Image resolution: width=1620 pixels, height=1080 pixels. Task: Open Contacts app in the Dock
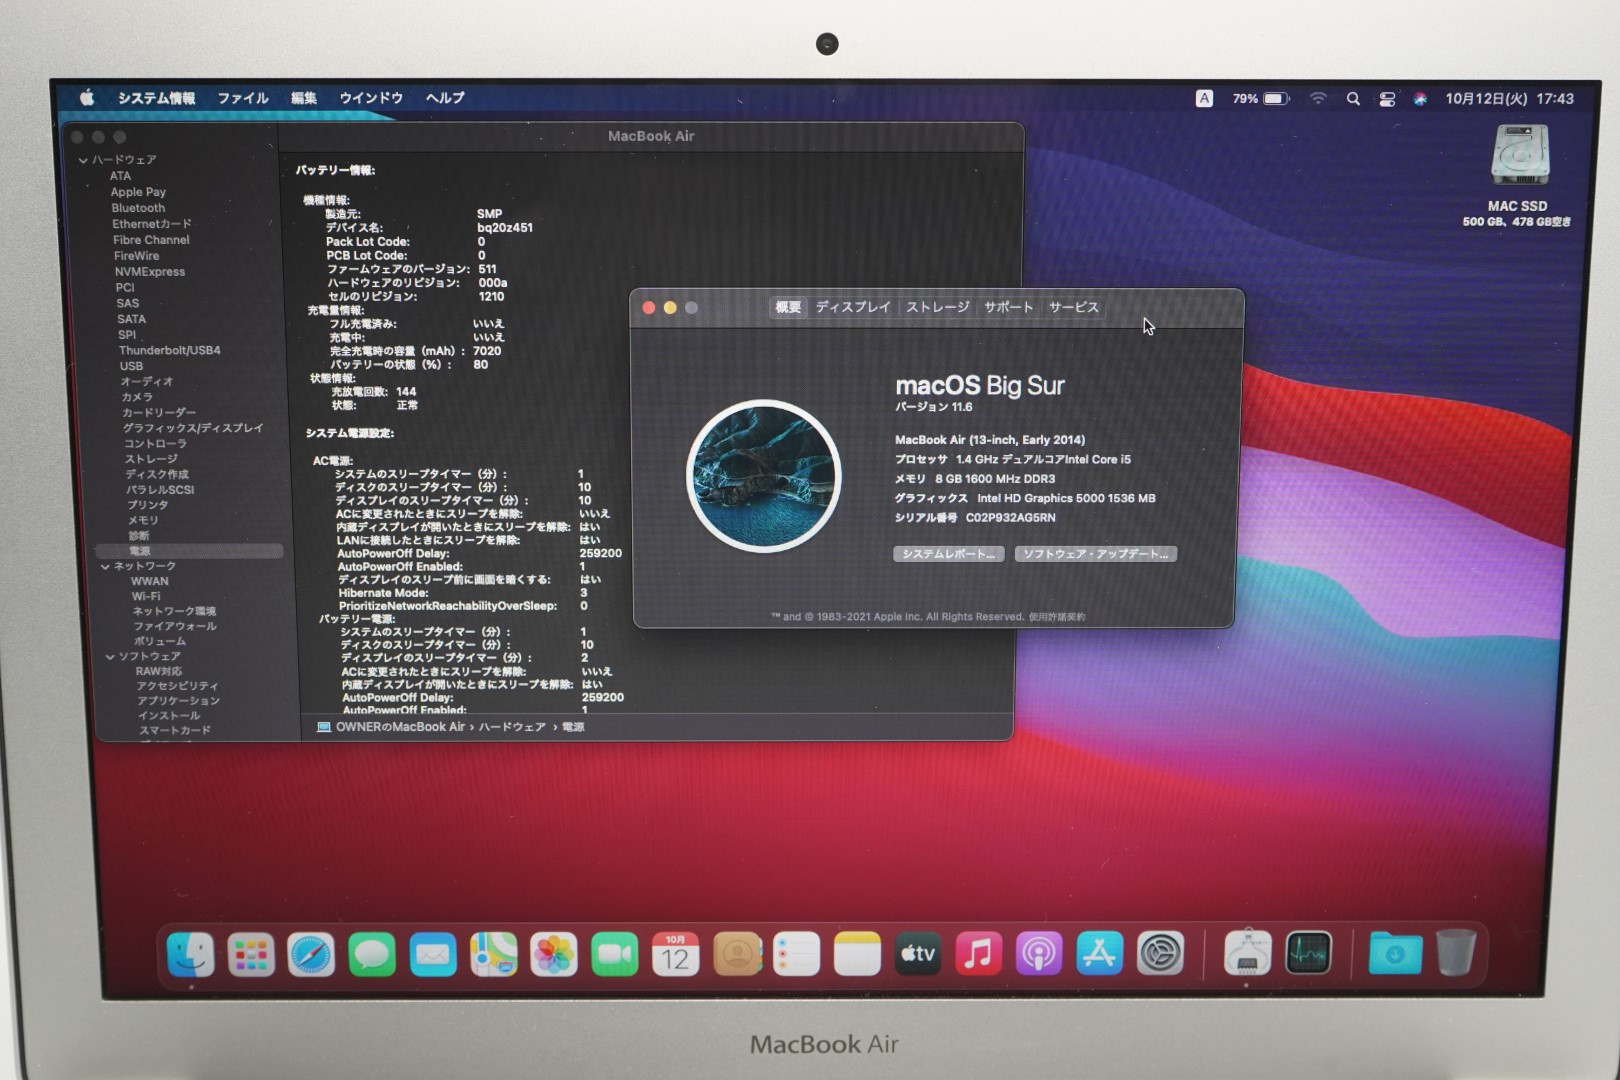[x=737, y=954]
